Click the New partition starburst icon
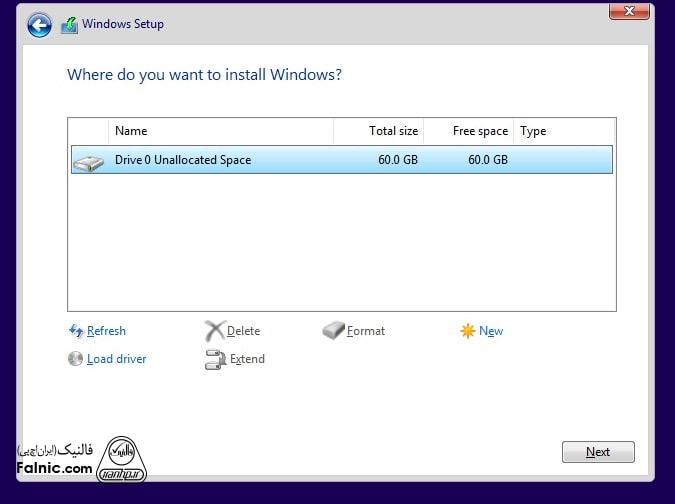 click(x=467, y=331)
